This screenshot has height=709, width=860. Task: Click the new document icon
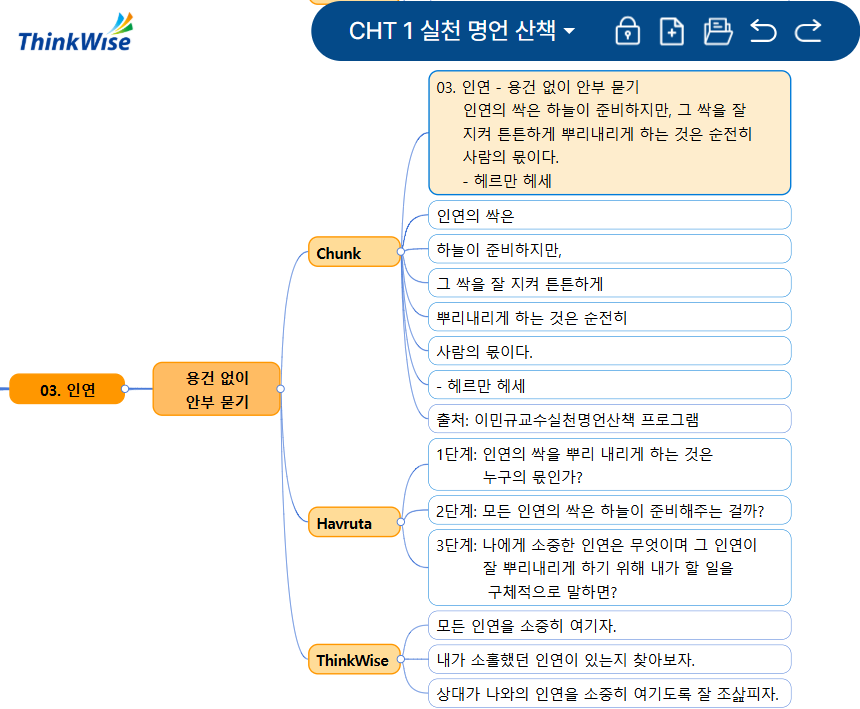click(x=671, y=32)
